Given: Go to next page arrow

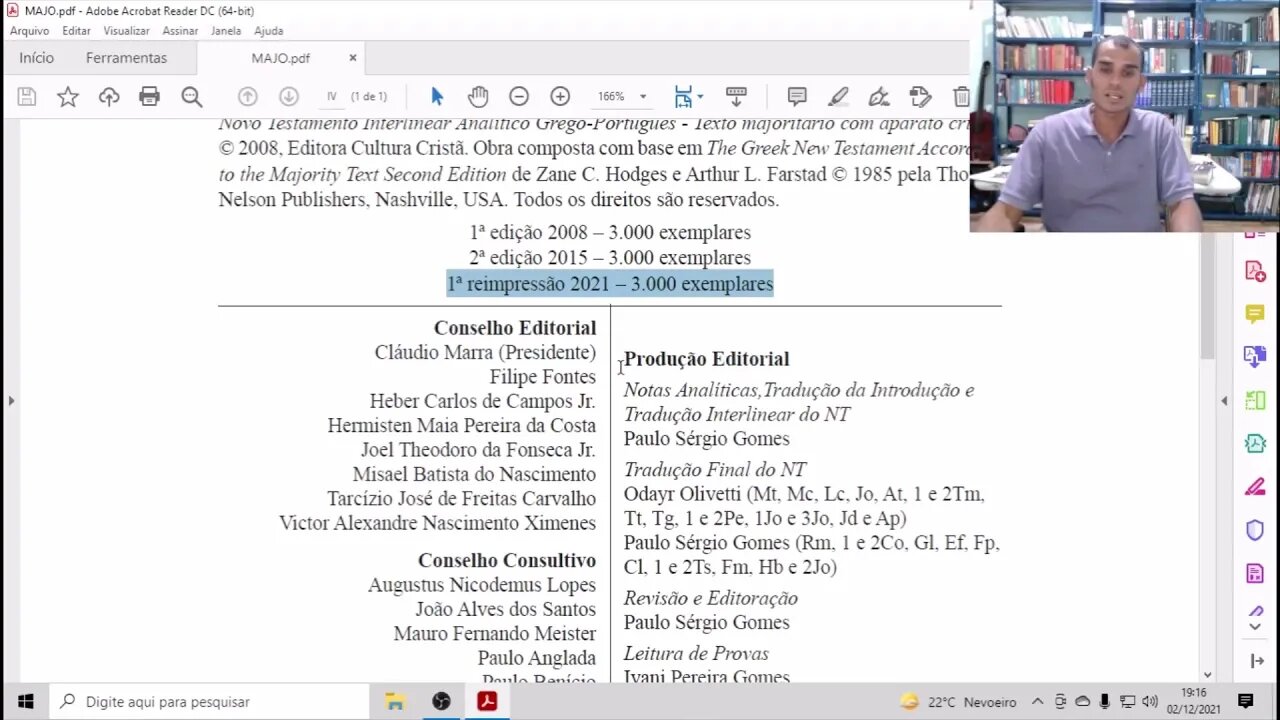Looking at the screenshot, I should tap(288, 97).
